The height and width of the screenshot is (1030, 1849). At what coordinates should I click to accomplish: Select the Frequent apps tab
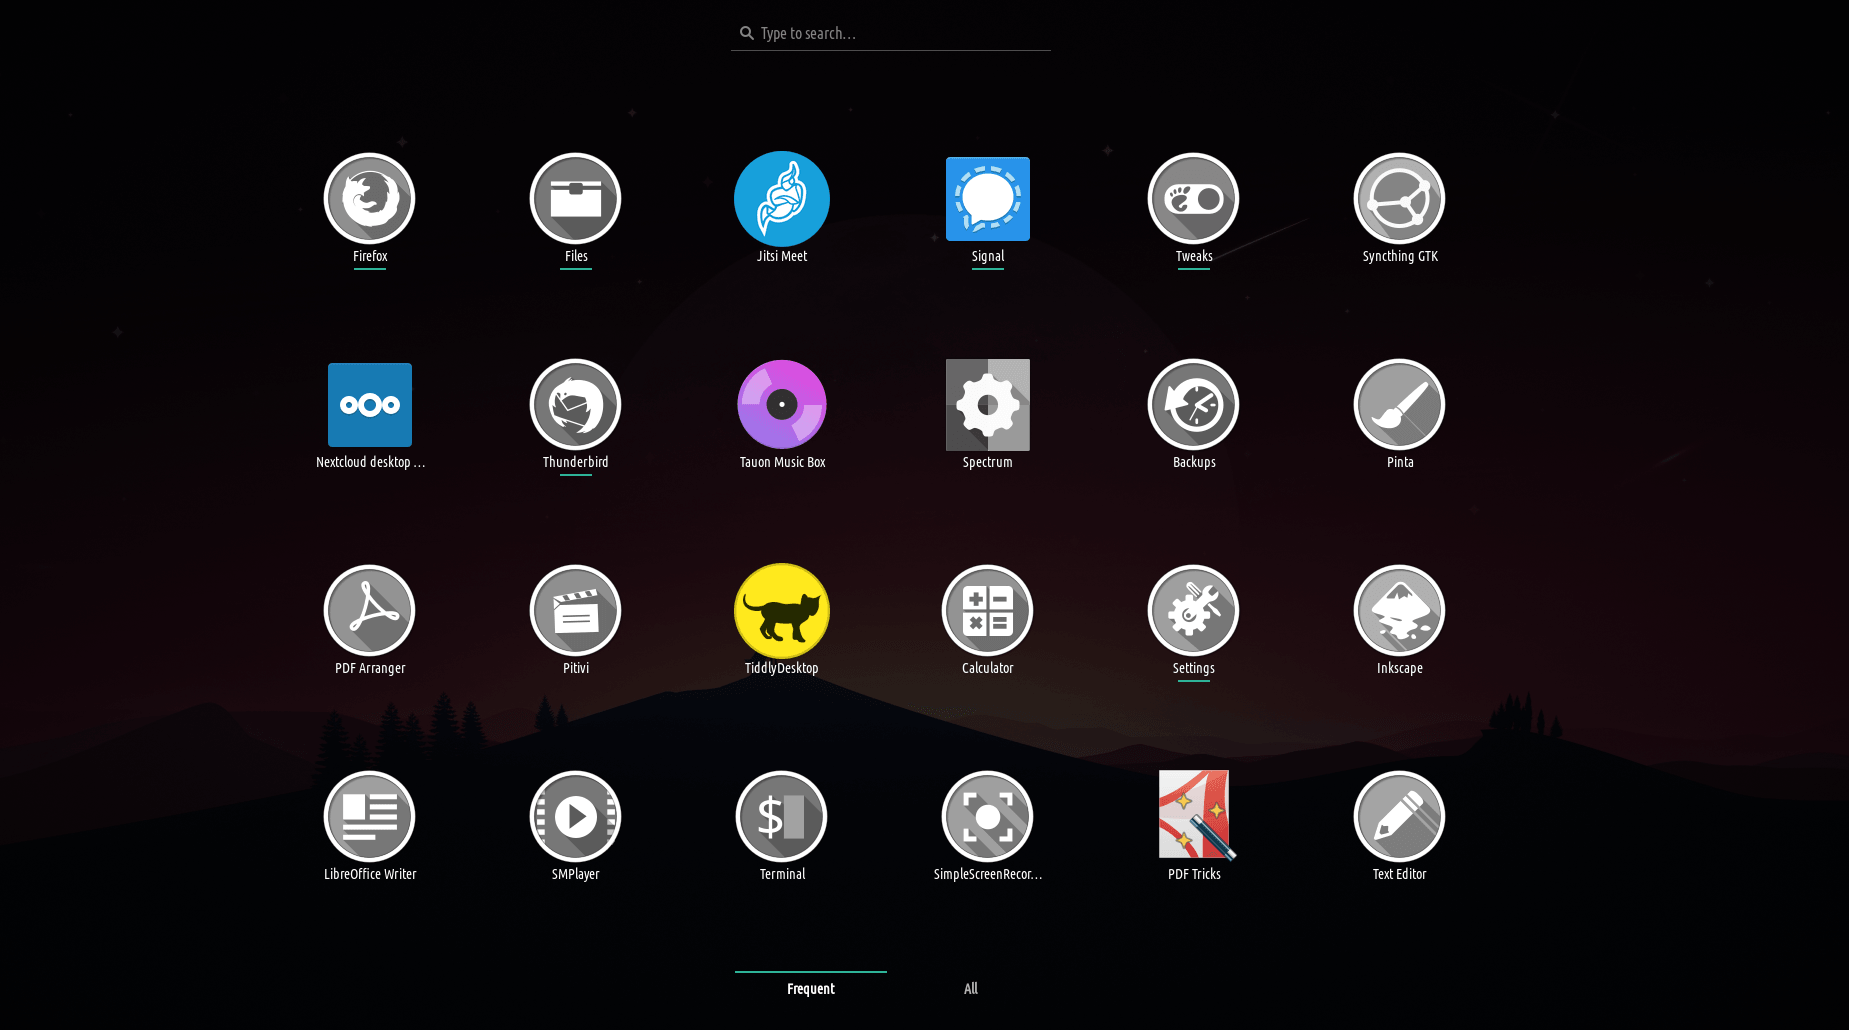(810, 988)
